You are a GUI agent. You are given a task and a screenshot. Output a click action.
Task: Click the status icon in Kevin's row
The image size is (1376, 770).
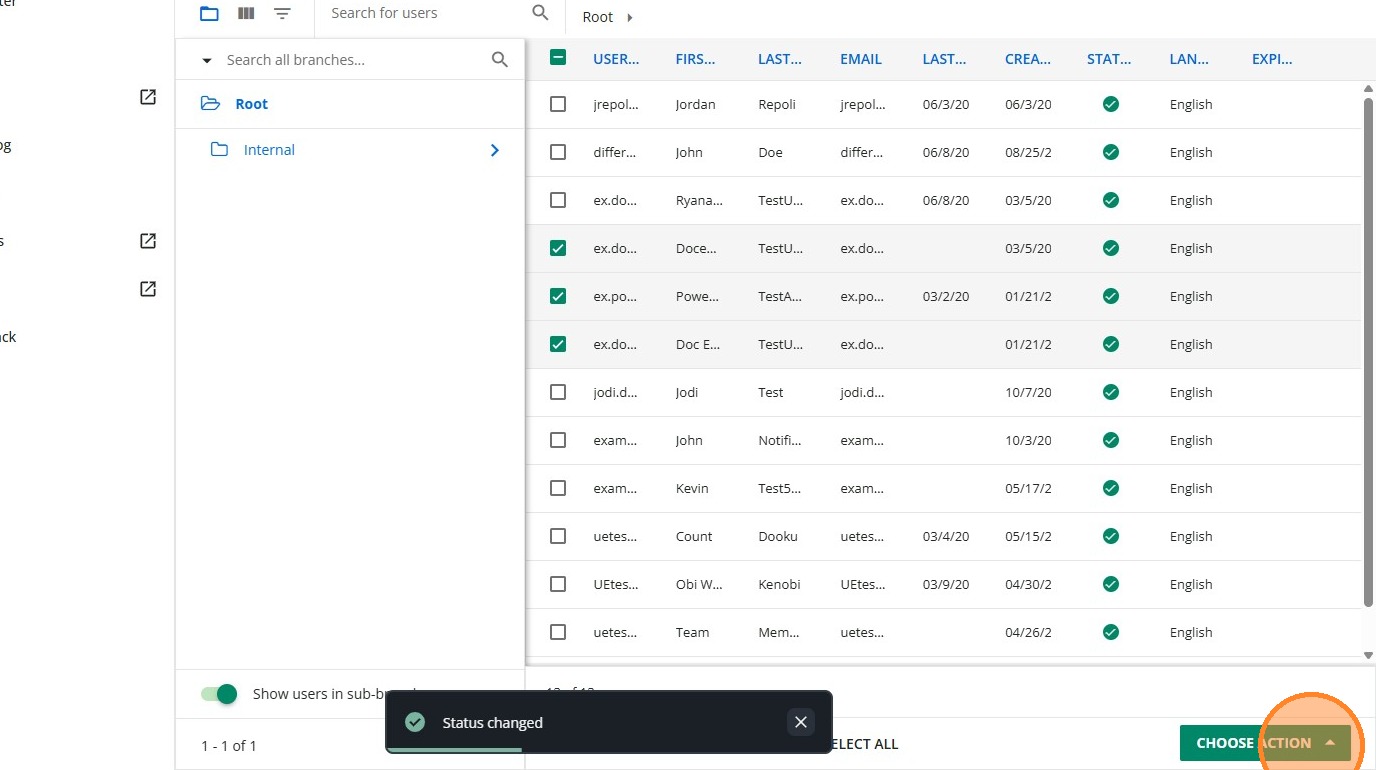click(1110, 488)
